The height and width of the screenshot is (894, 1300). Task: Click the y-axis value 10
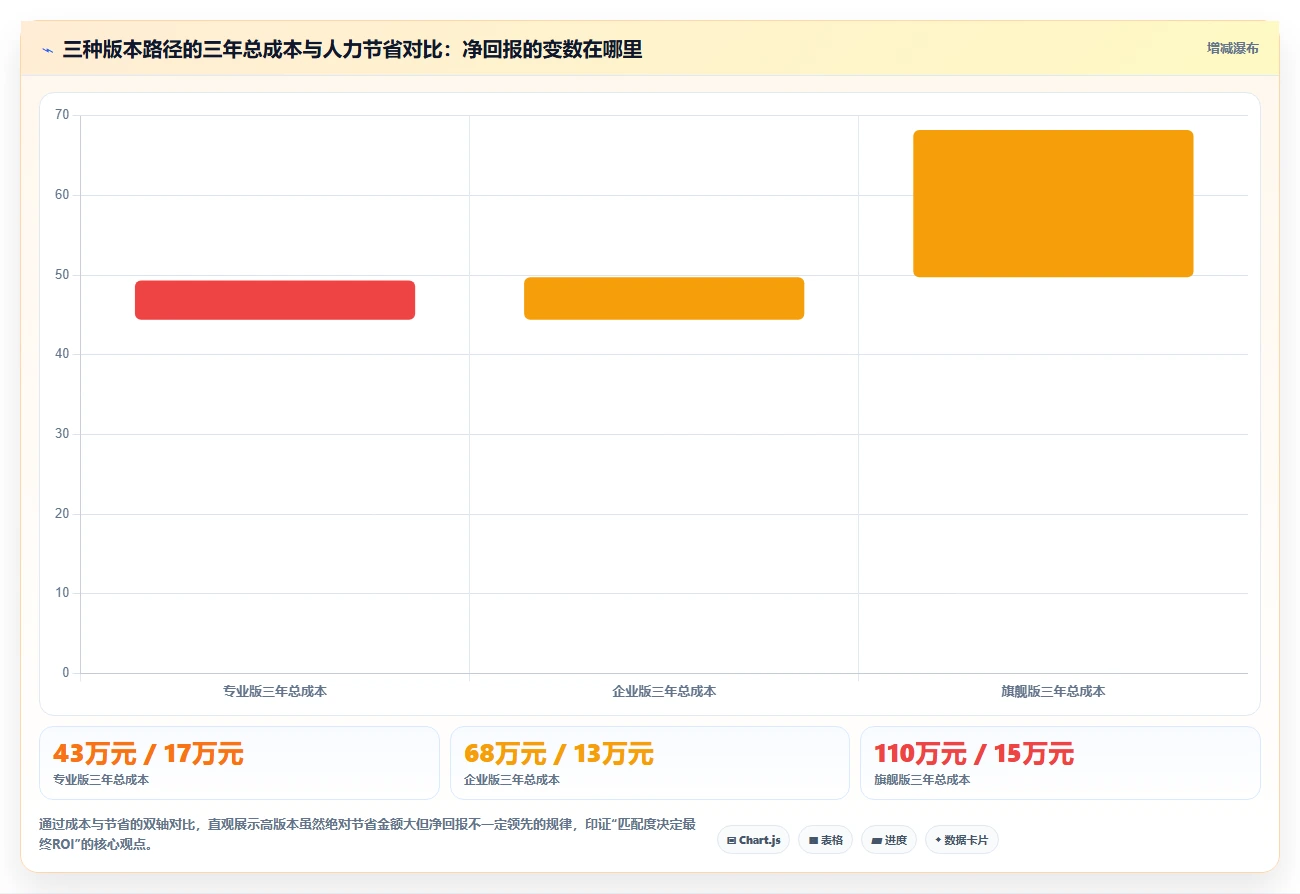62,593
